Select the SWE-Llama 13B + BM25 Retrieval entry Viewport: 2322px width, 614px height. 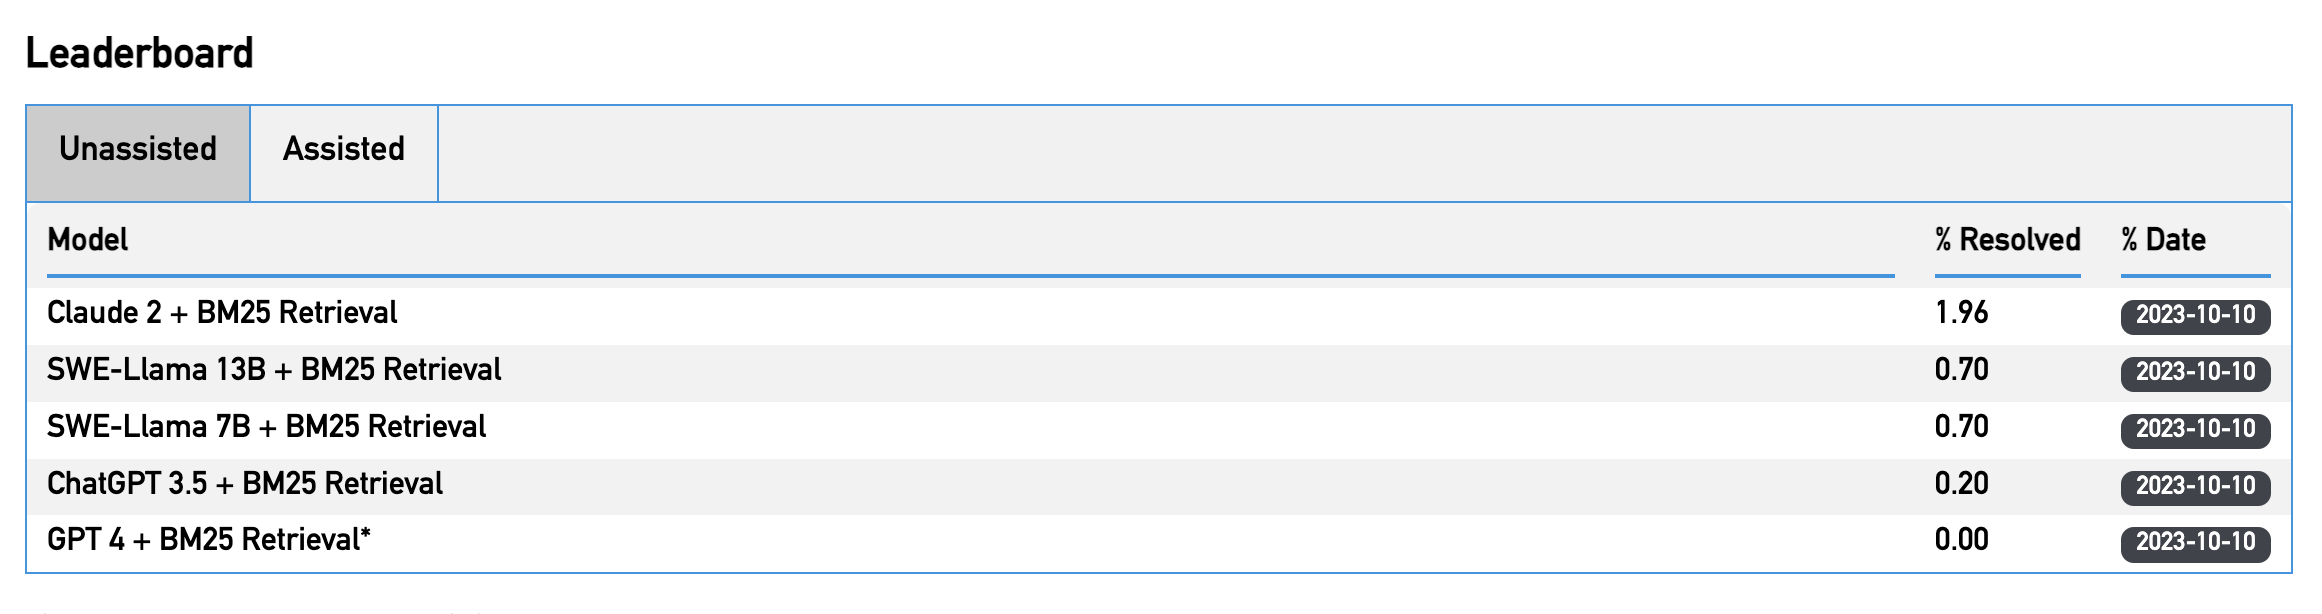(x=274, y=370)
